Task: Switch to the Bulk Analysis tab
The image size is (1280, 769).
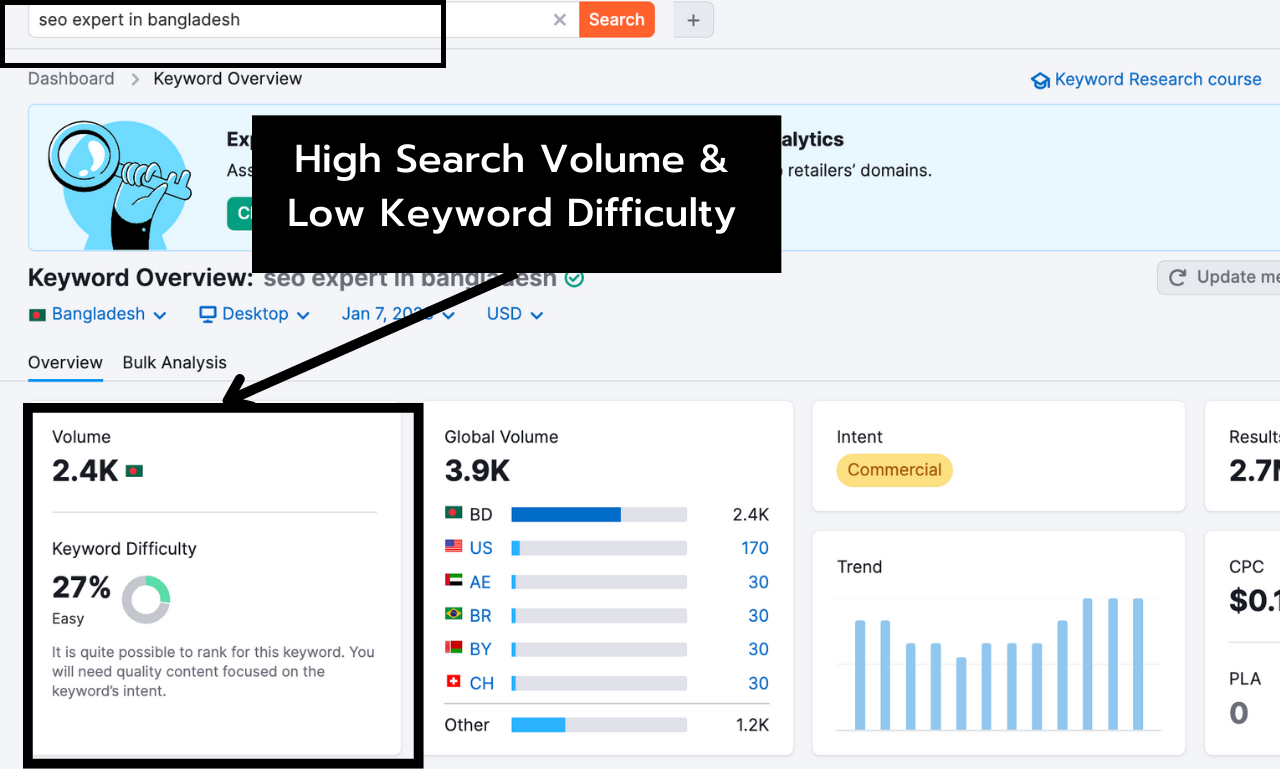Action: point(174,362)
